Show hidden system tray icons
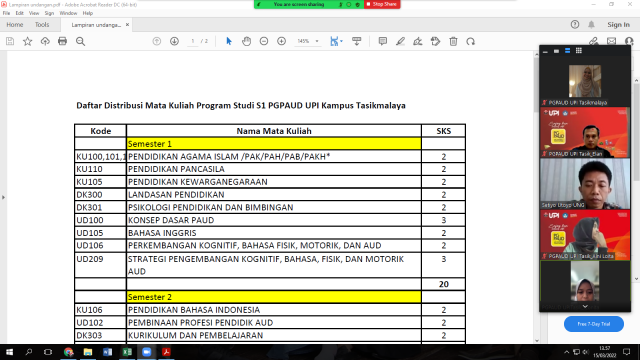 point(567,352)
